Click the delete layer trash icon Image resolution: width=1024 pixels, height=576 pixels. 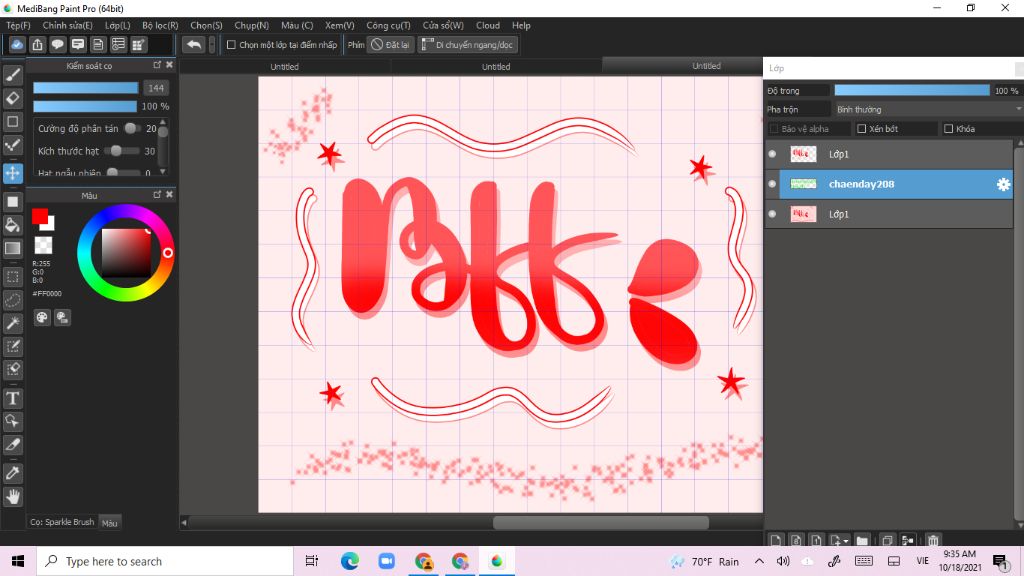[x=933, y=540]
